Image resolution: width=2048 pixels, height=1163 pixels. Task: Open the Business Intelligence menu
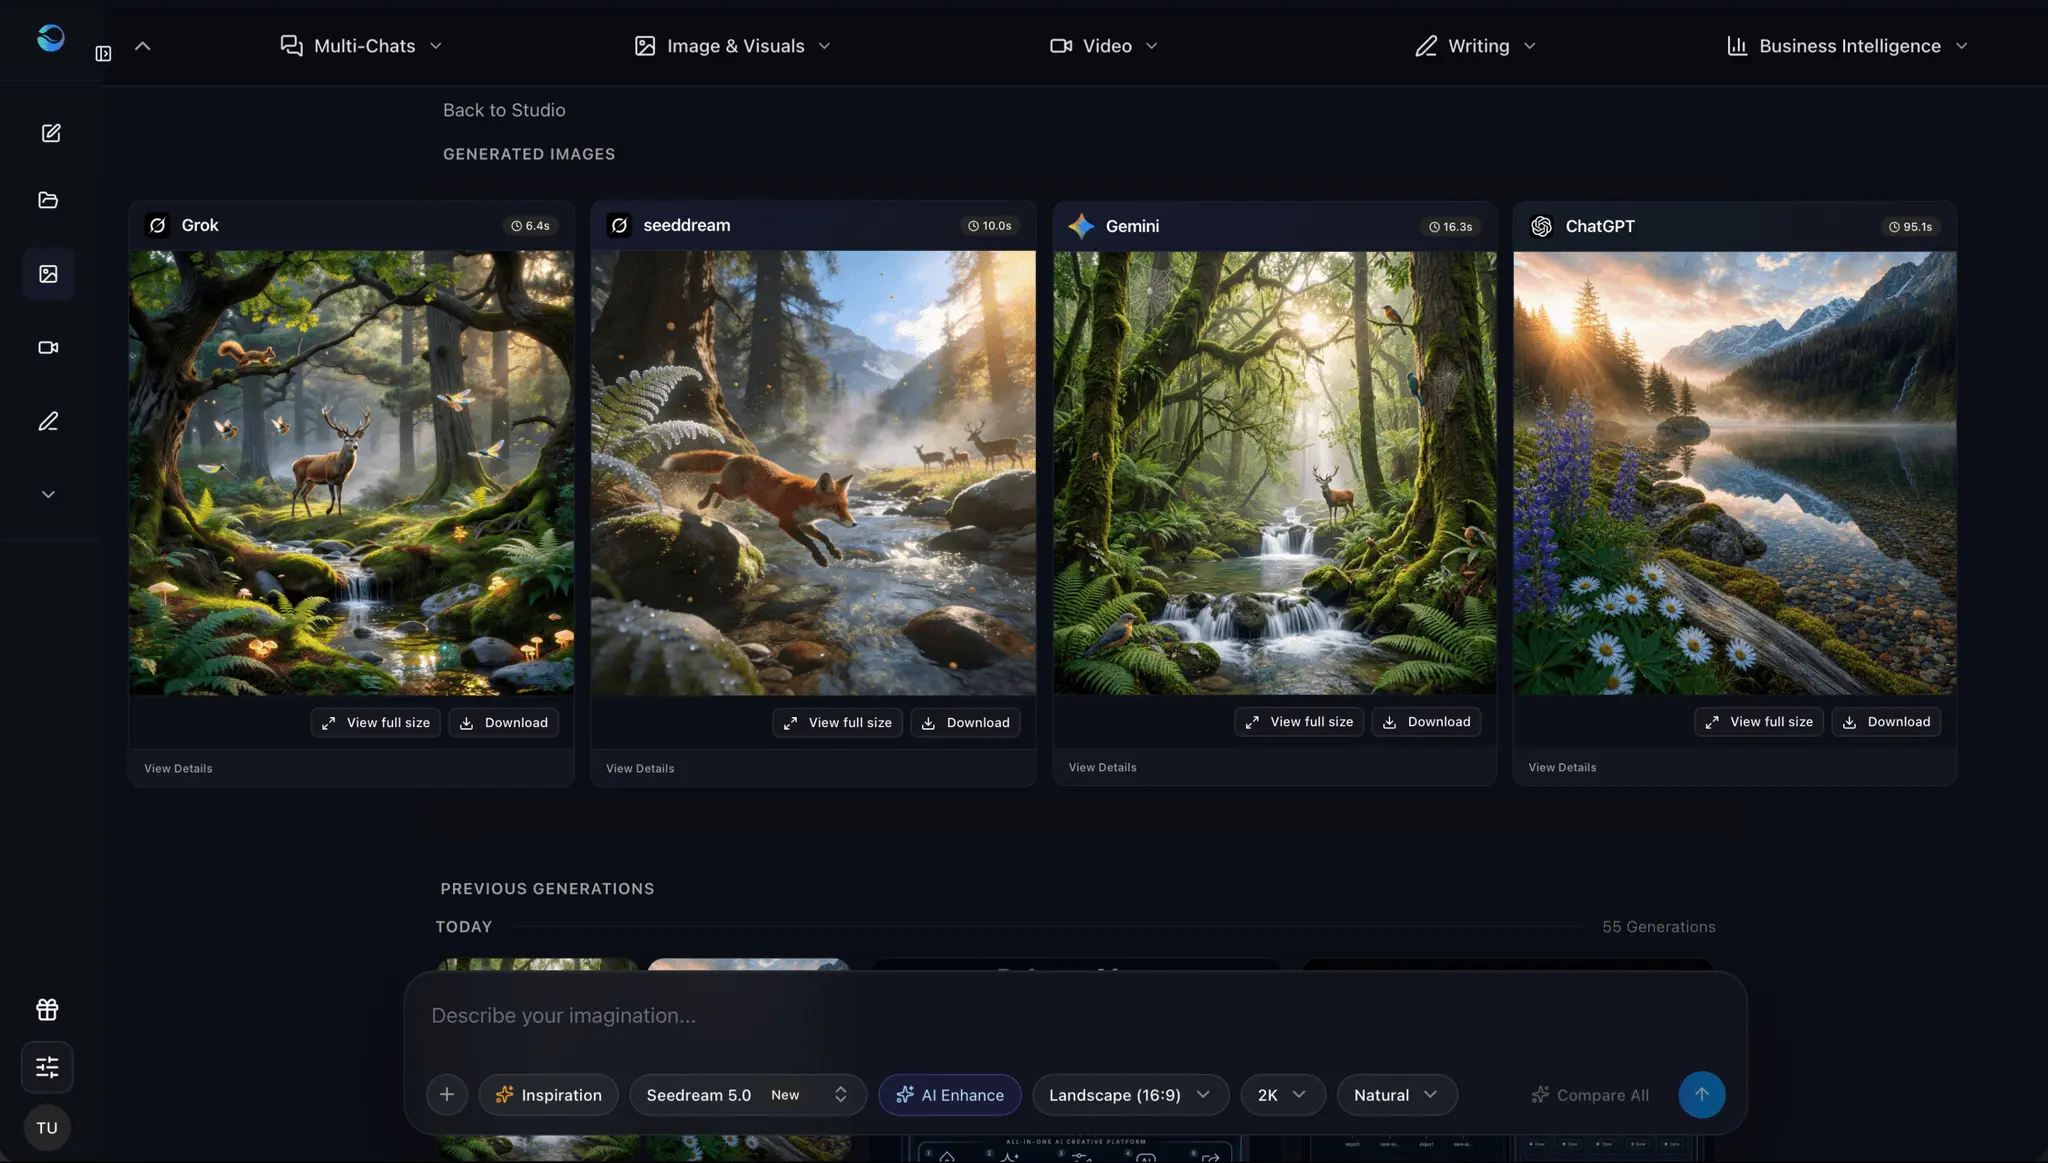click(1847, 46)
